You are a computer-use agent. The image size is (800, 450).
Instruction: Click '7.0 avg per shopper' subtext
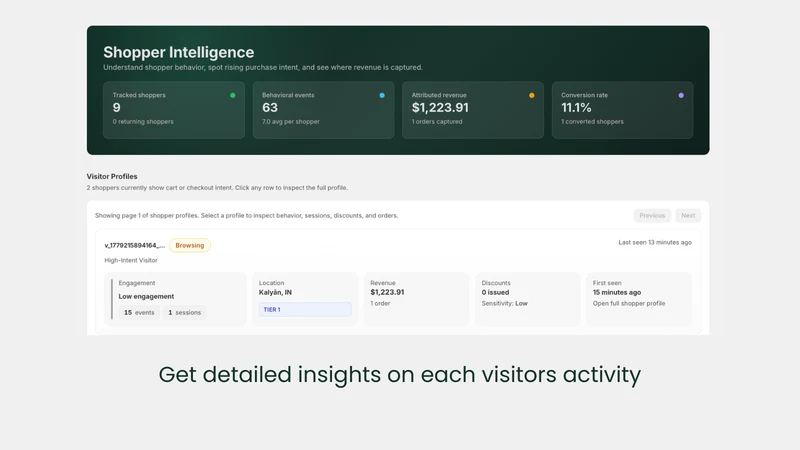(291, 121)
